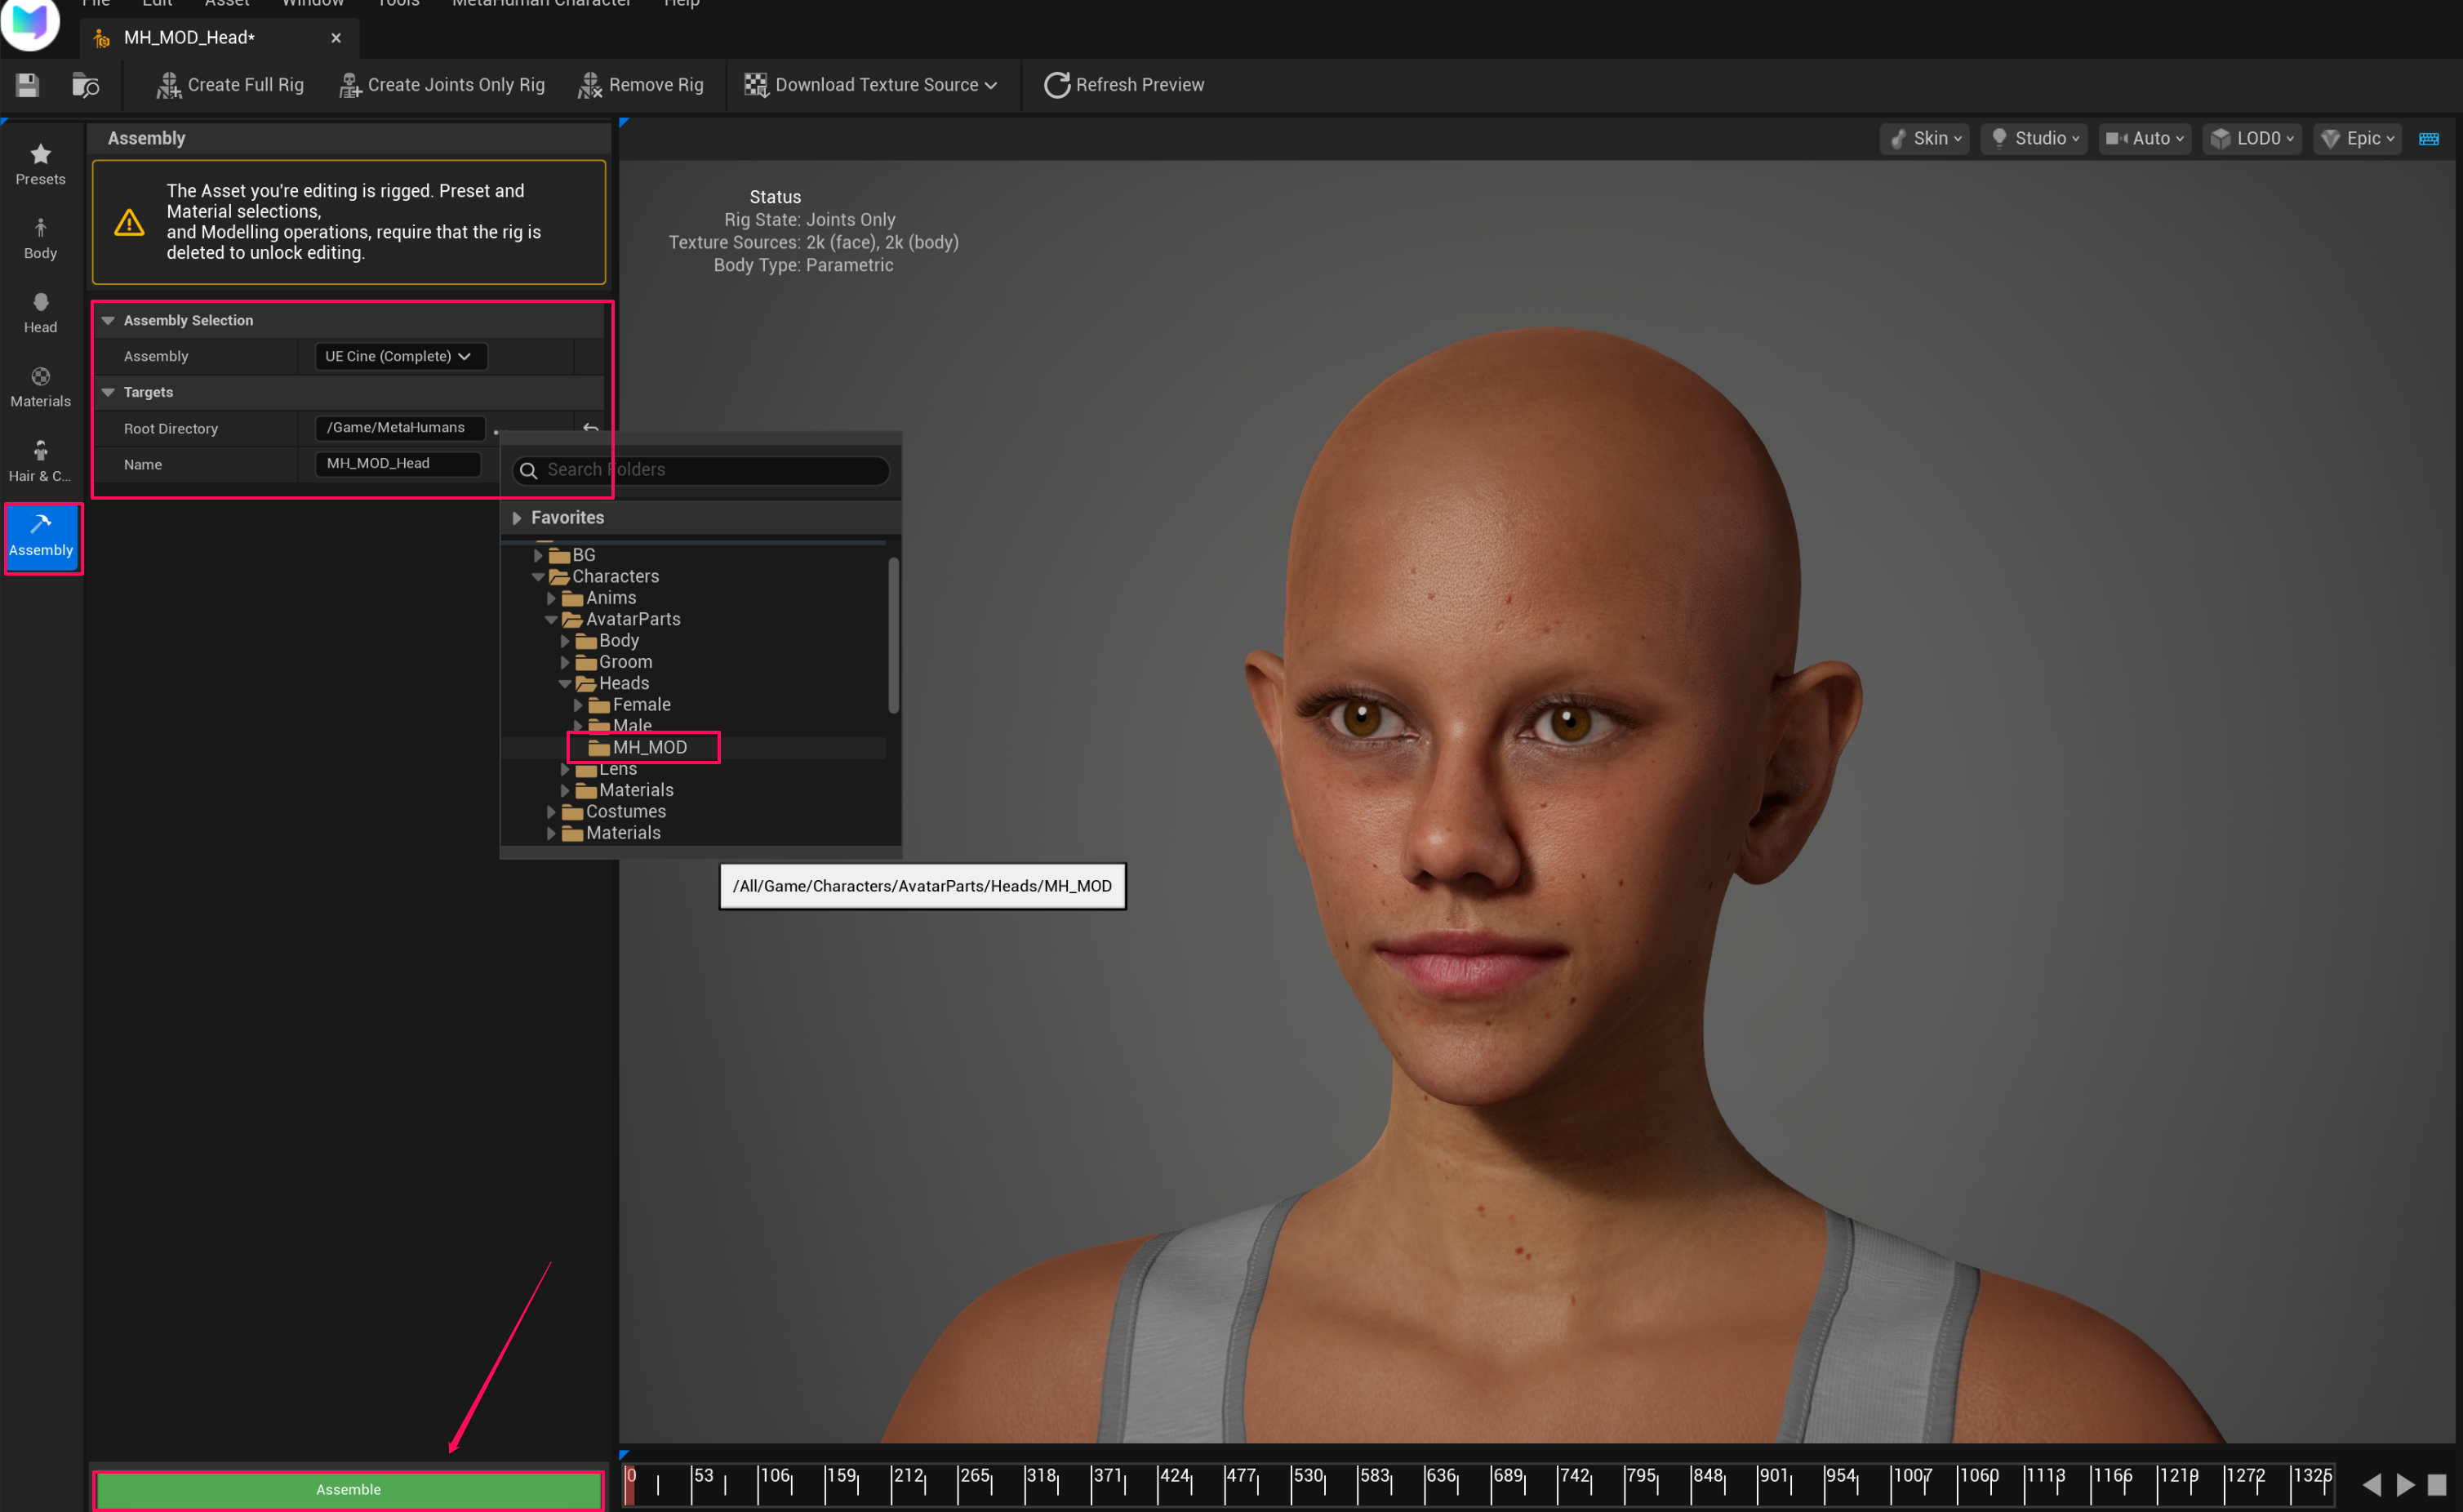Click the play forward button on timeline
2463x1512 pixels.
[x=2405, y=1484]
